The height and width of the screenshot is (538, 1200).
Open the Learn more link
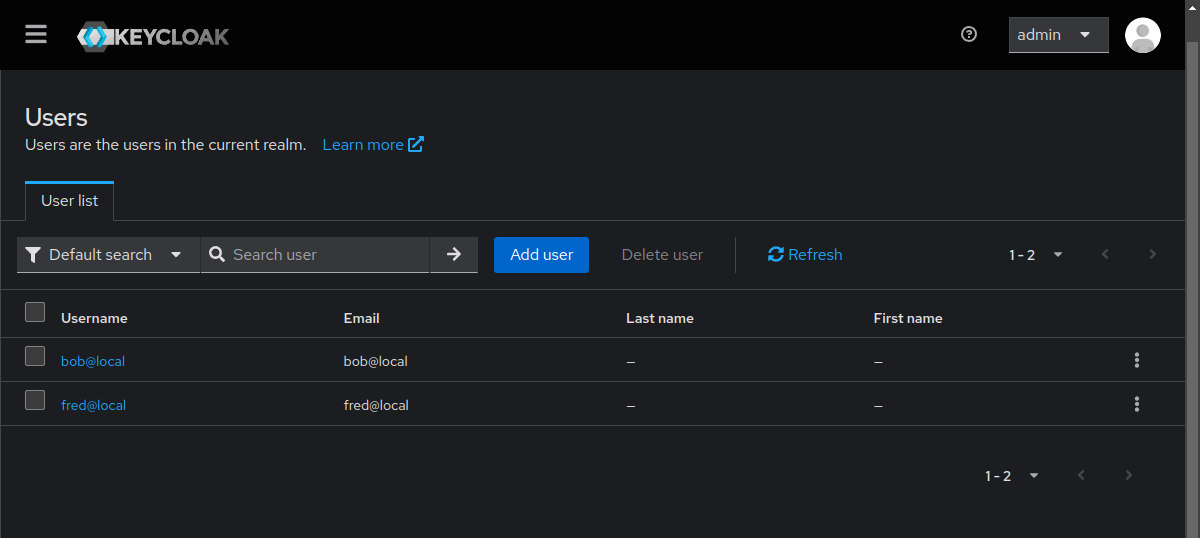pos(372,145)
